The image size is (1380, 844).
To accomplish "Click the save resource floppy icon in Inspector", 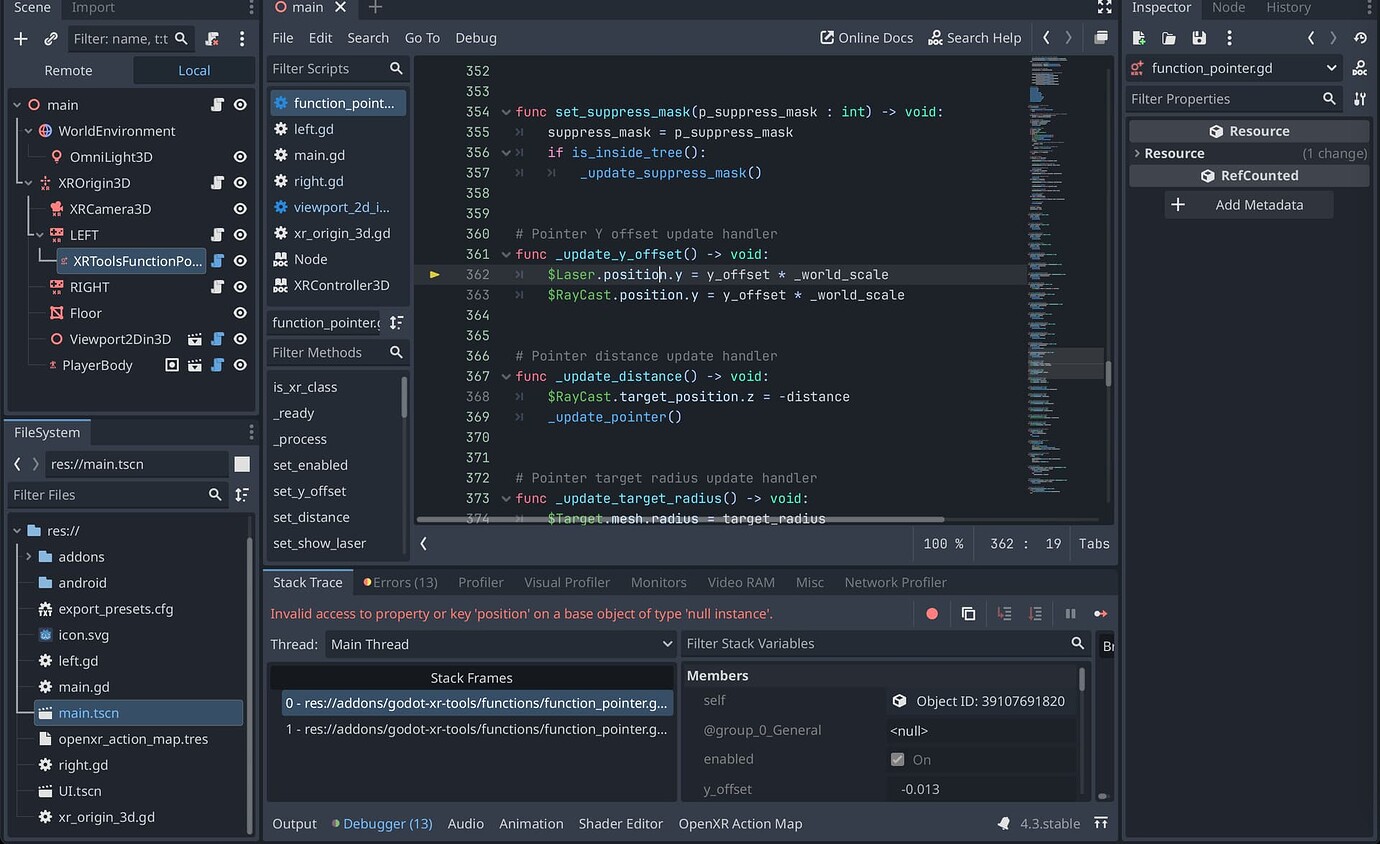I will click(x=1199, y=37).
